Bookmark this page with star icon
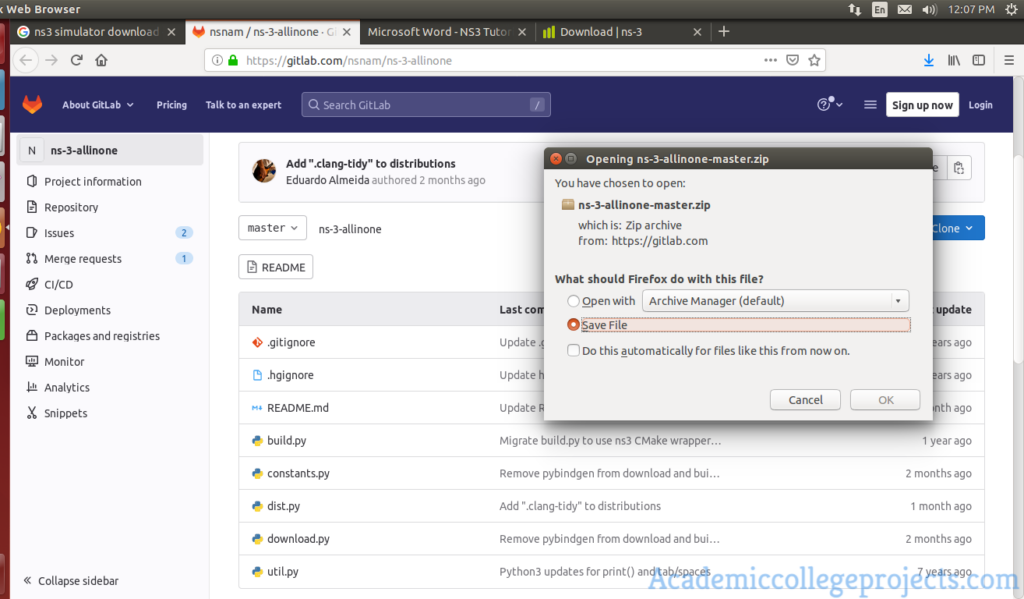 pyautogui.click(x=814, y=60)
